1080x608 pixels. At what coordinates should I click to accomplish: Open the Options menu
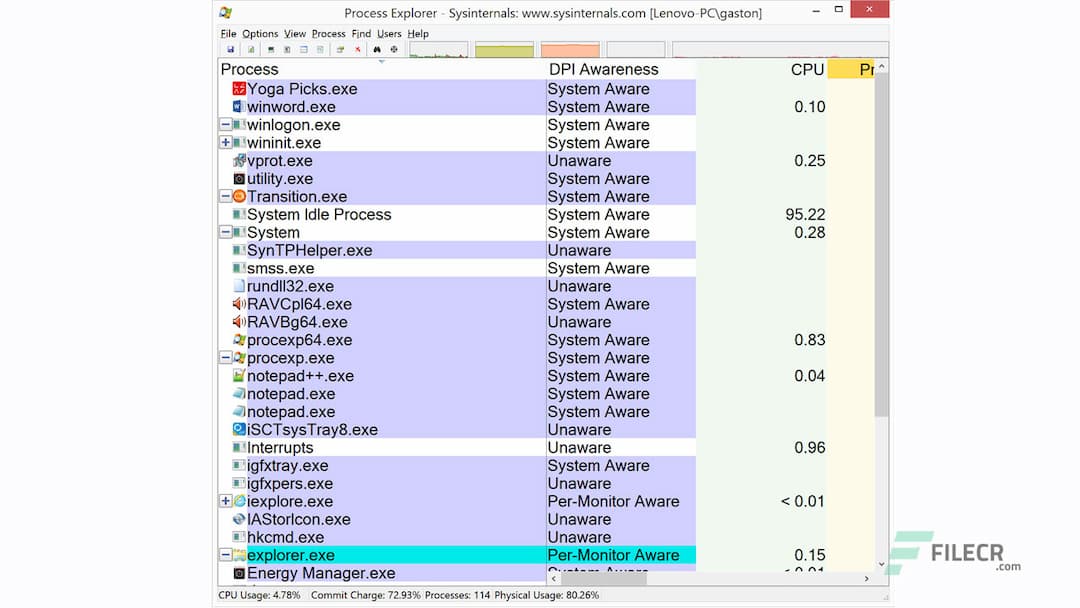(259, 33)
